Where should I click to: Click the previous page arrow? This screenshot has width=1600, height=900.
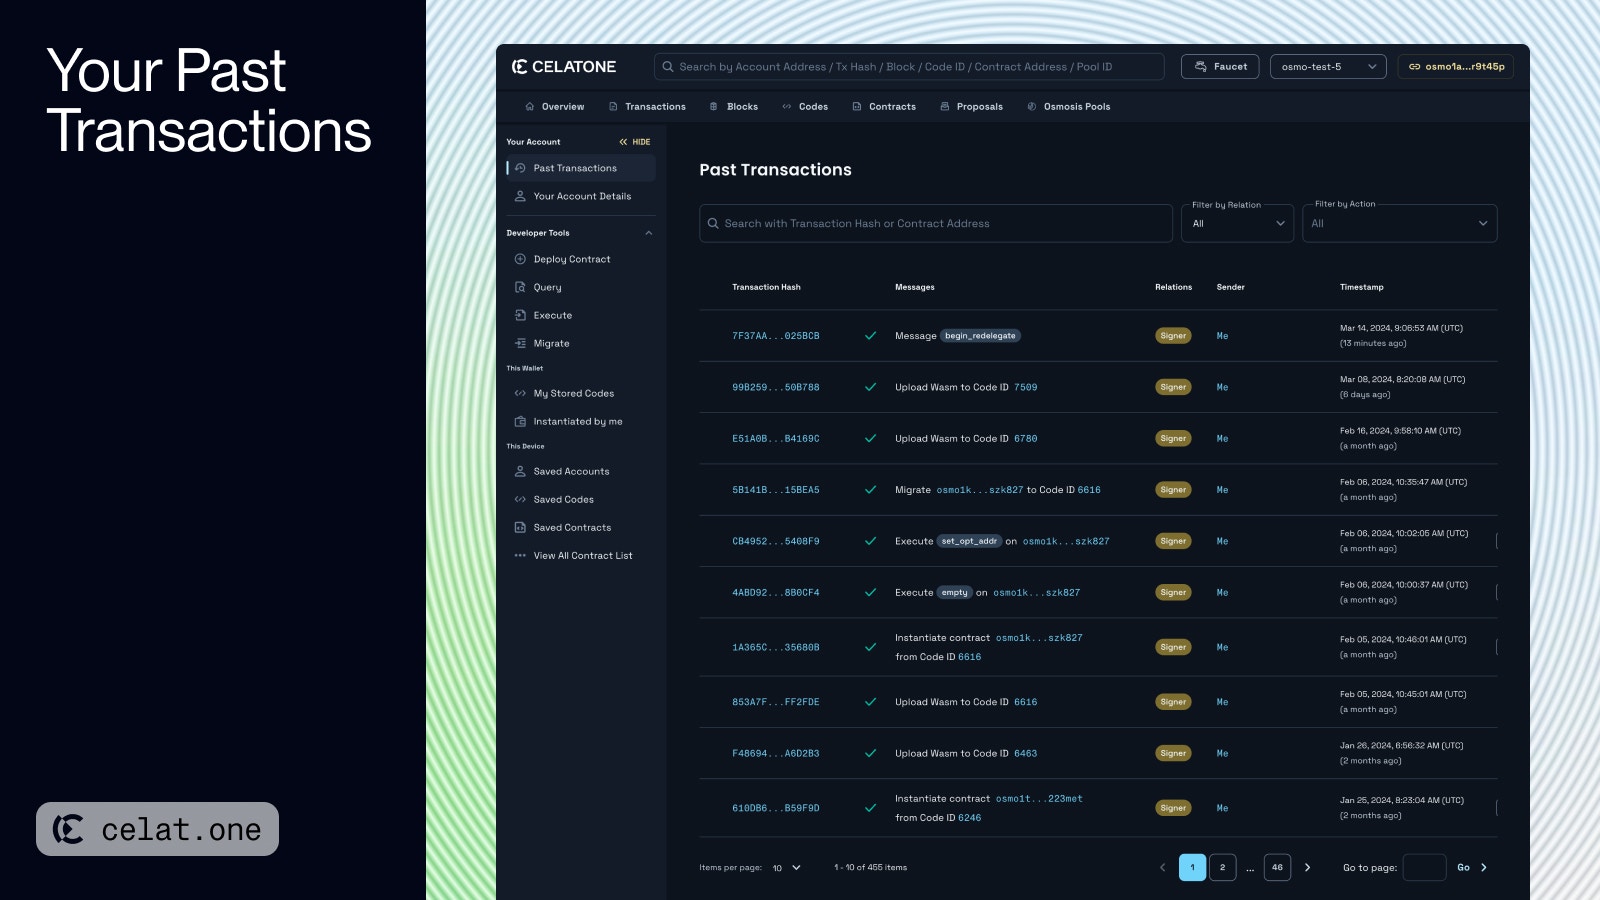[1162, 867]
